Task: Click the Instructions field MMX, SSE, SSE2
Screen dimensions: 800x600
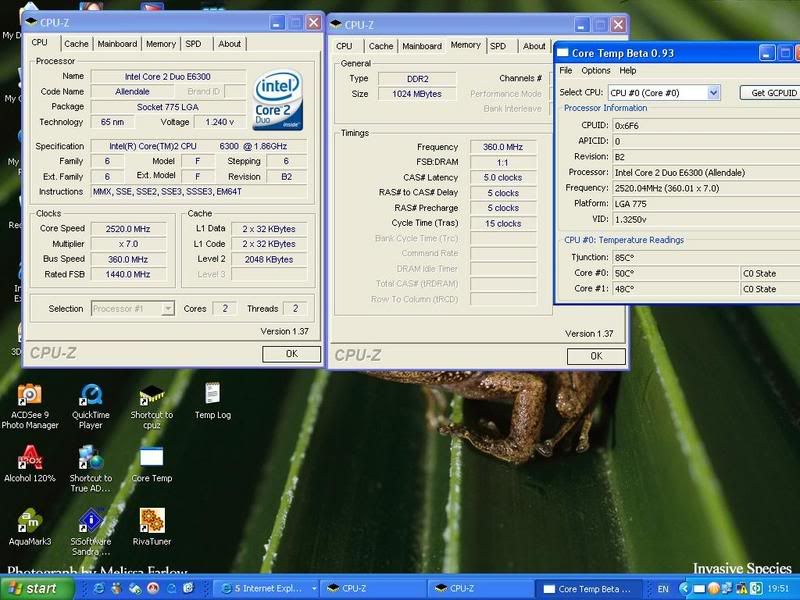Action: click(199, 191)
